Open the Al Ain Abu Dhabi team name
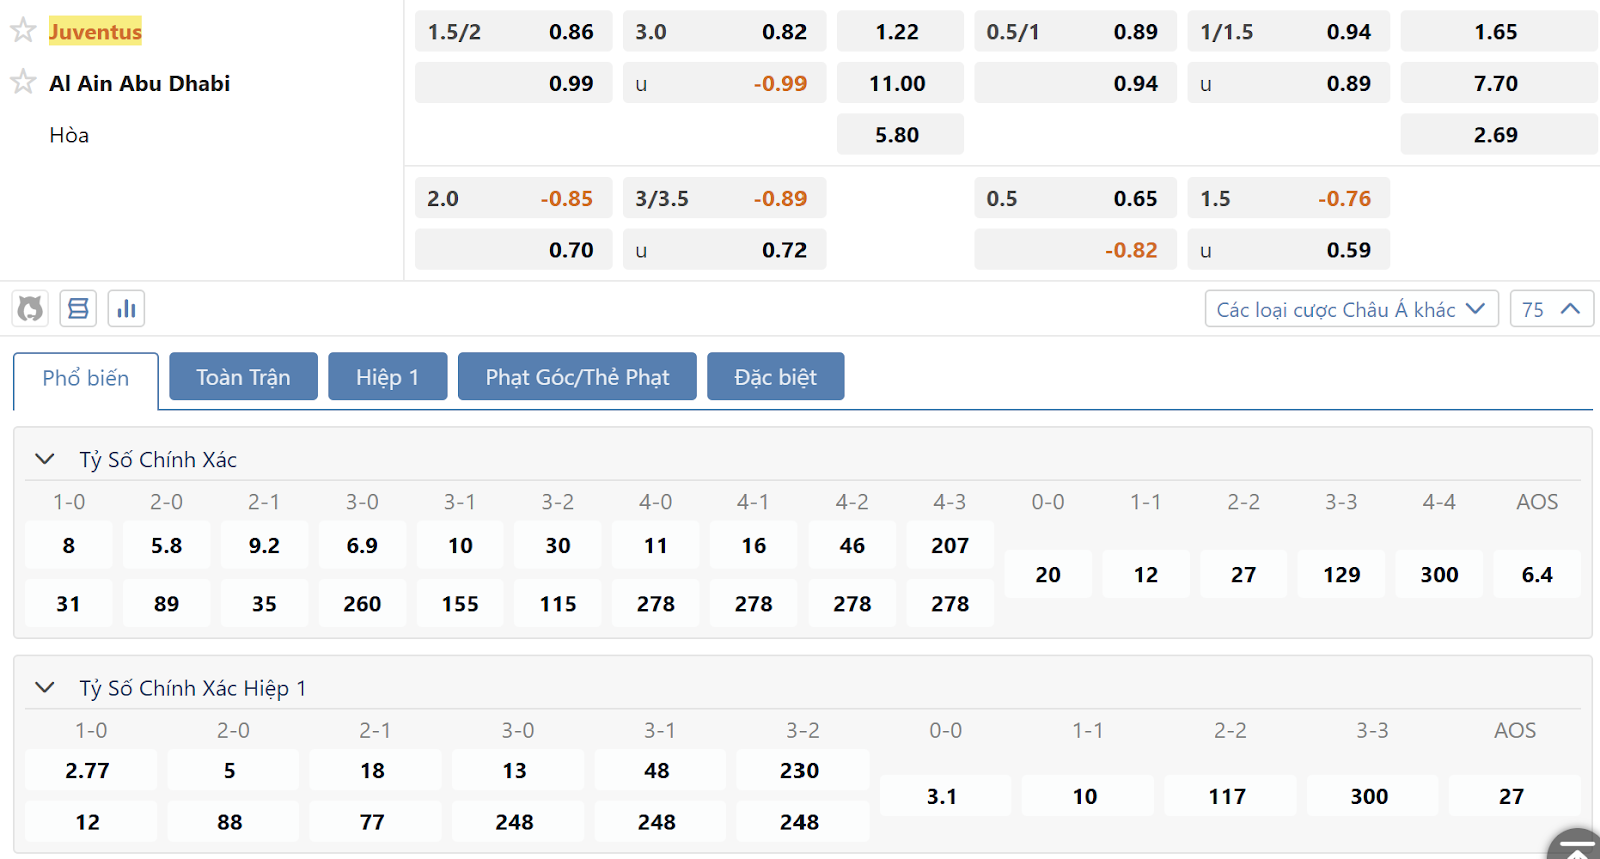Image resolution: width=1600 pixels, height=859 pixels. click(x=140, y=84)
